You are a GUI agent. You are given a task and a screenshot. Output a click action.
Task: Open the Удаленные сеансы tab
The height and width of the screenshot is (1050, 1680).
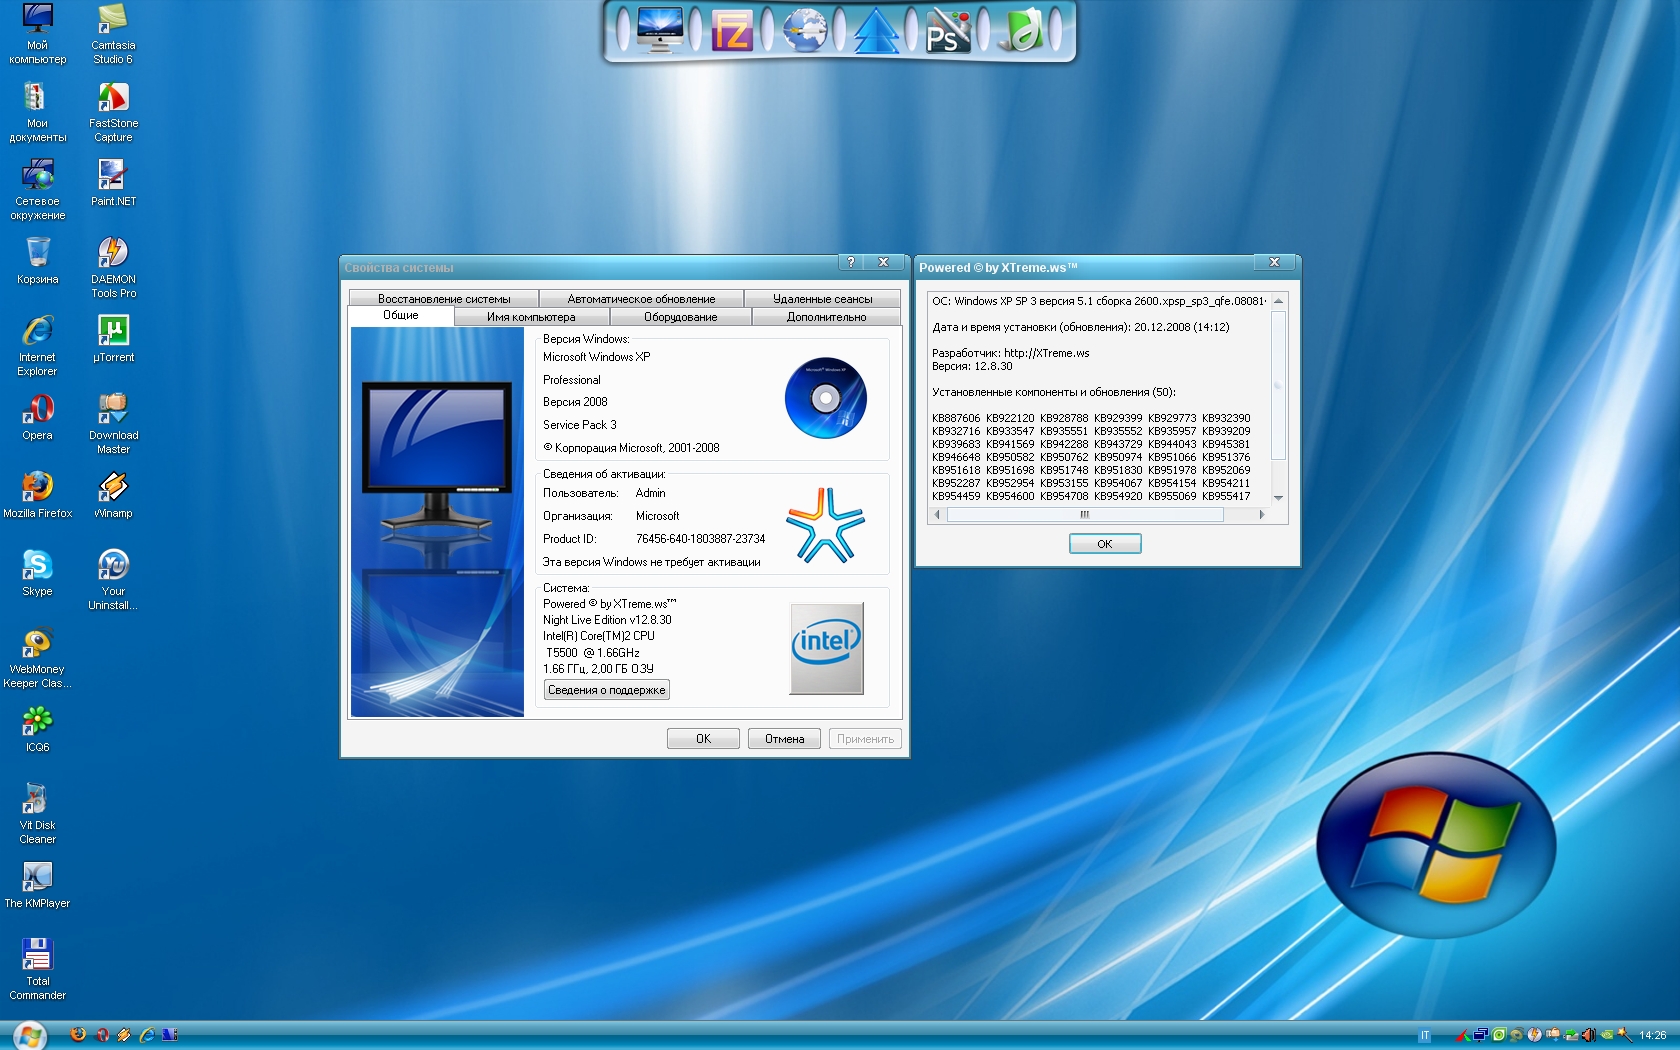[822, 298]
